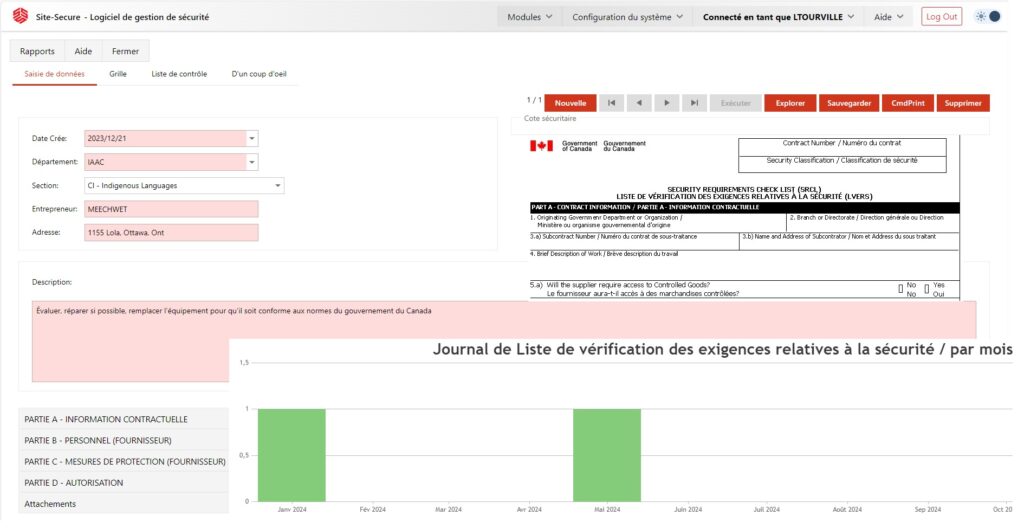Switch to the Saisie de données tab
This screenshot has width=1024, height=528.
point(54,74)
